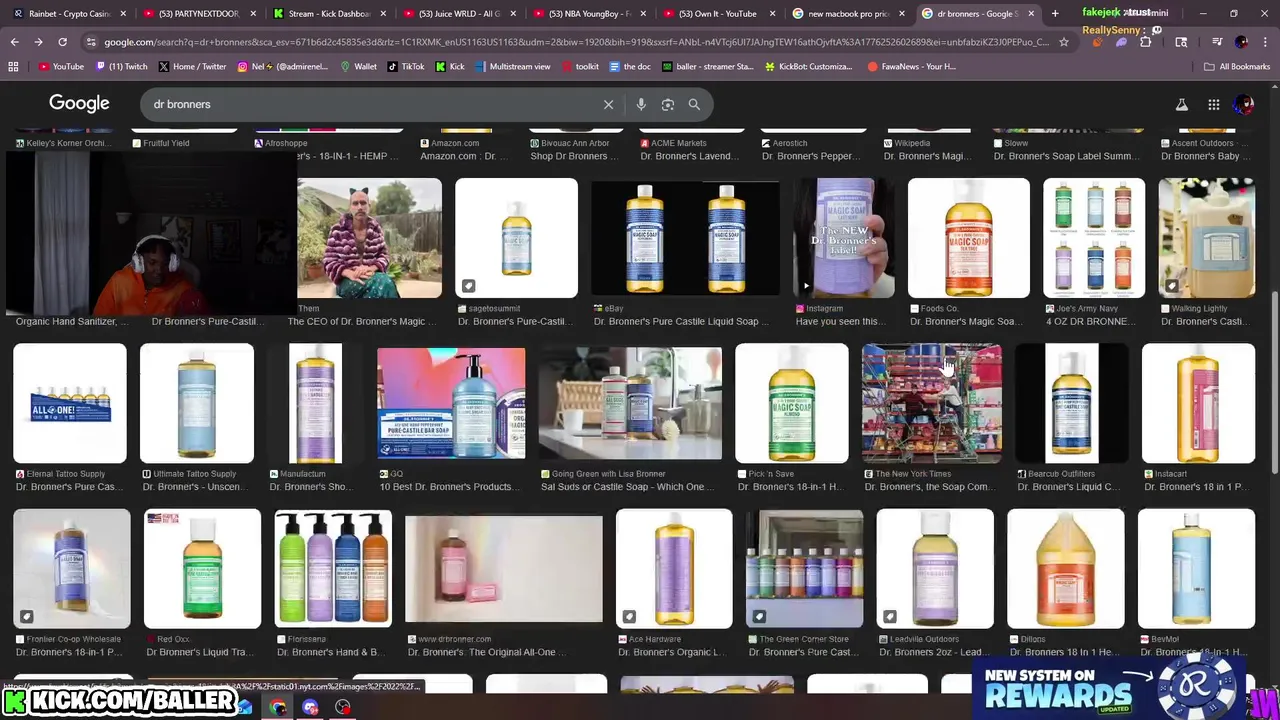Screen dimensions: 1280x720
Task: Open the Red Oxx liquid travel soap image
Action: (x=203, y=568)
